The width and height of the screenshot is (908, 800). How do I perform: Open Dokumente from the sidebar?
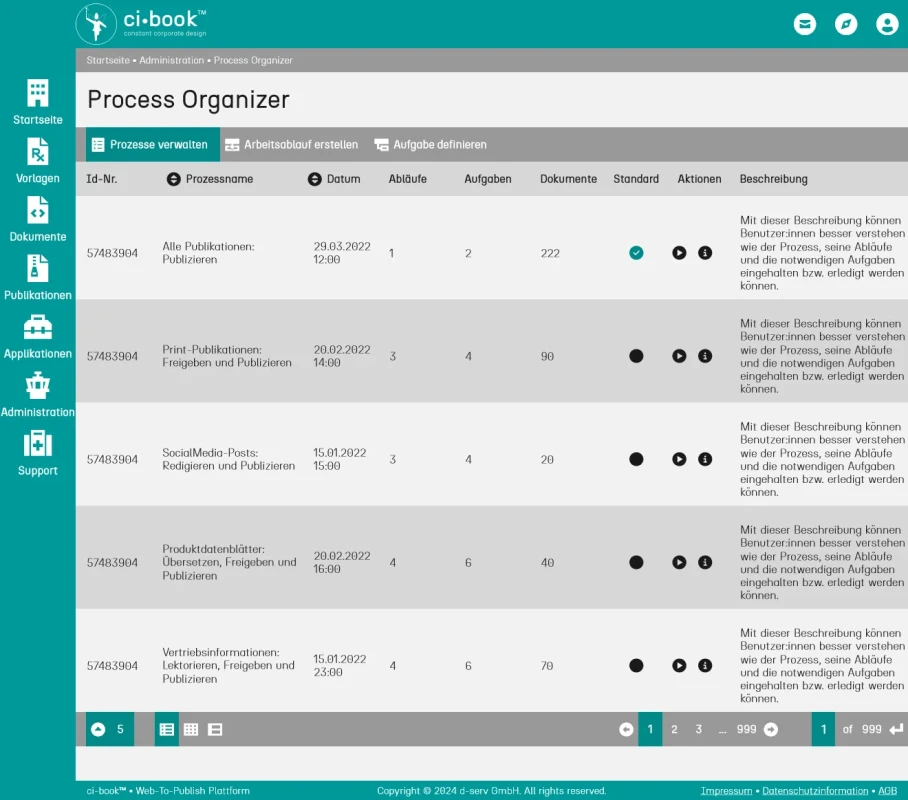point(38,219)
